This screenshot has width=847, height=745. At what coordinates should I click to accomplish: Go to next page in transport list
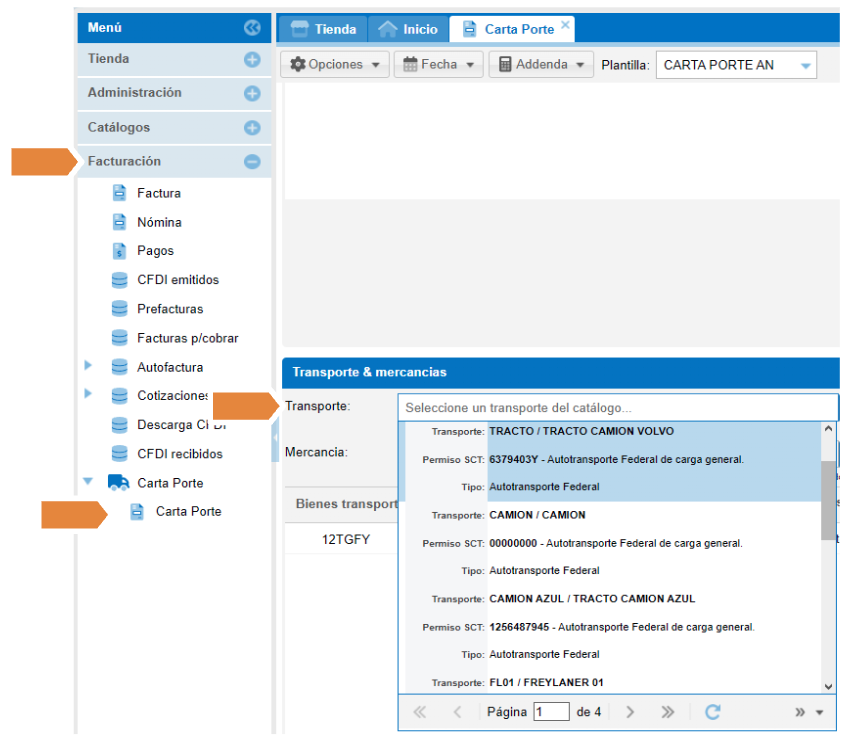(x=630, y=712)
